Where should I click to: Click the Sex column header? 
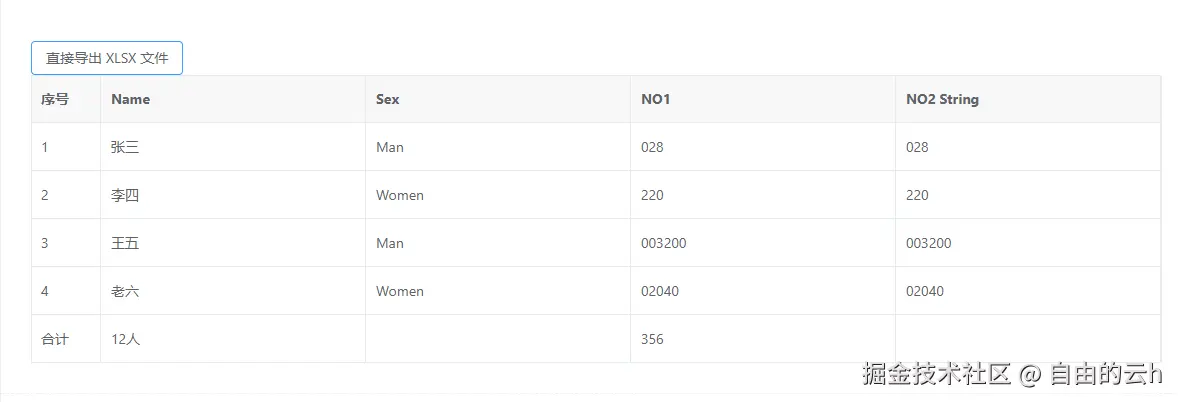[x=388, y=99]
